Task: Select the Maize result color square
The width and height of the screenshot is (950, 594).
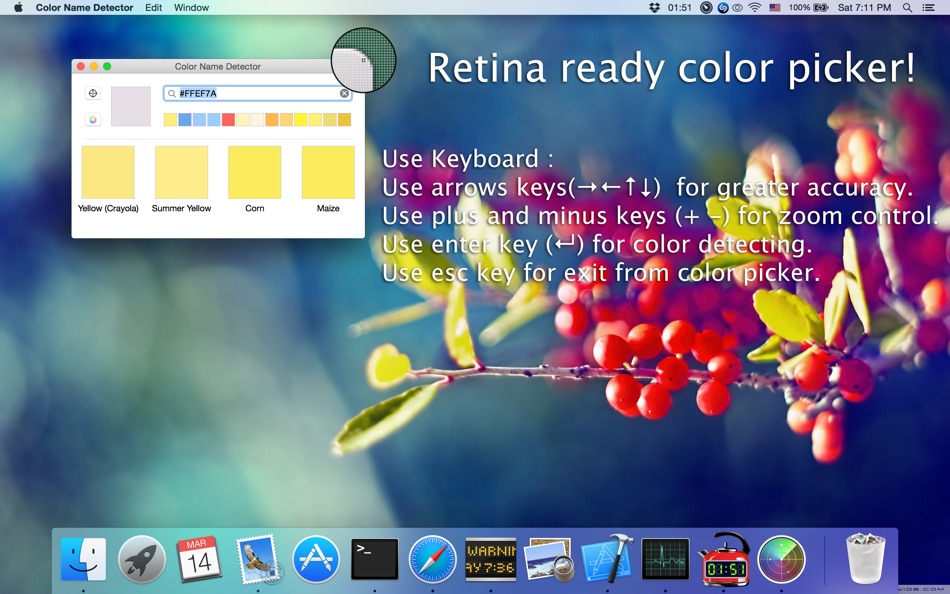Action: pyautogui.click(x=328, y=172)
